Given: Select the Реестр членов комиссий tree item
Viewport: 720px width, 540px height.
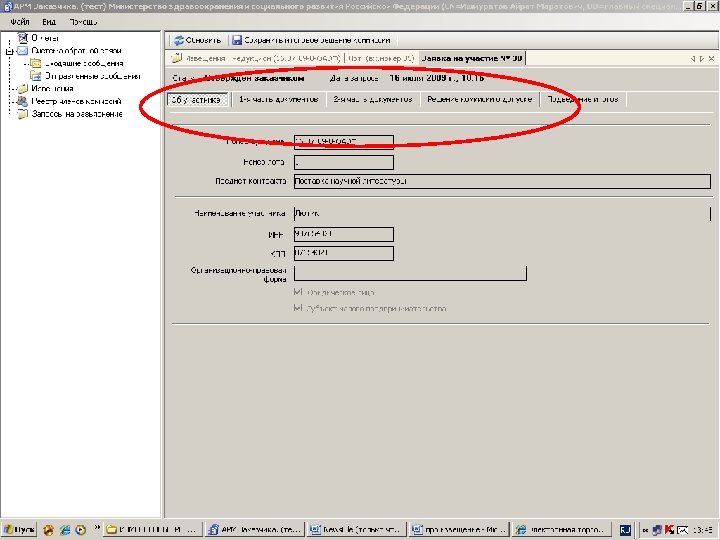Looking at the screenshot, I should tap(76, 101).
